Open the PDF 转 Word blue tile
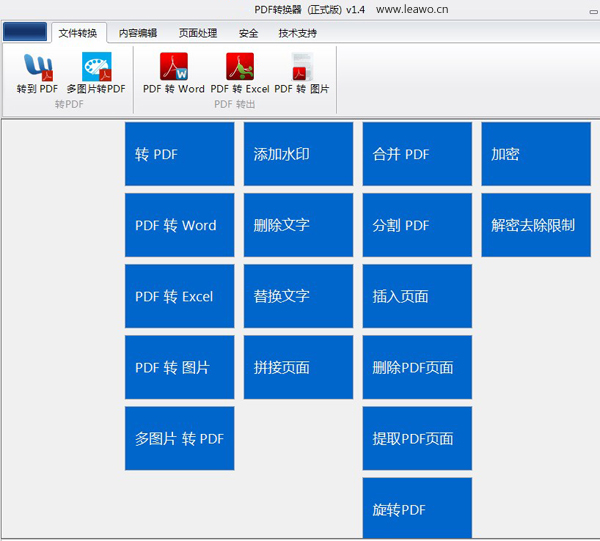This screenshot has width=600, height=541. coord(179,225)
